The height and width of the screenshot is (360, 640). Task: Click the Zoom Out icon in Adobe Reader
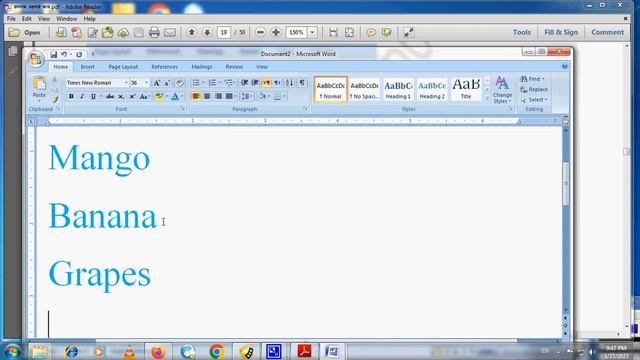pos(260,33)
